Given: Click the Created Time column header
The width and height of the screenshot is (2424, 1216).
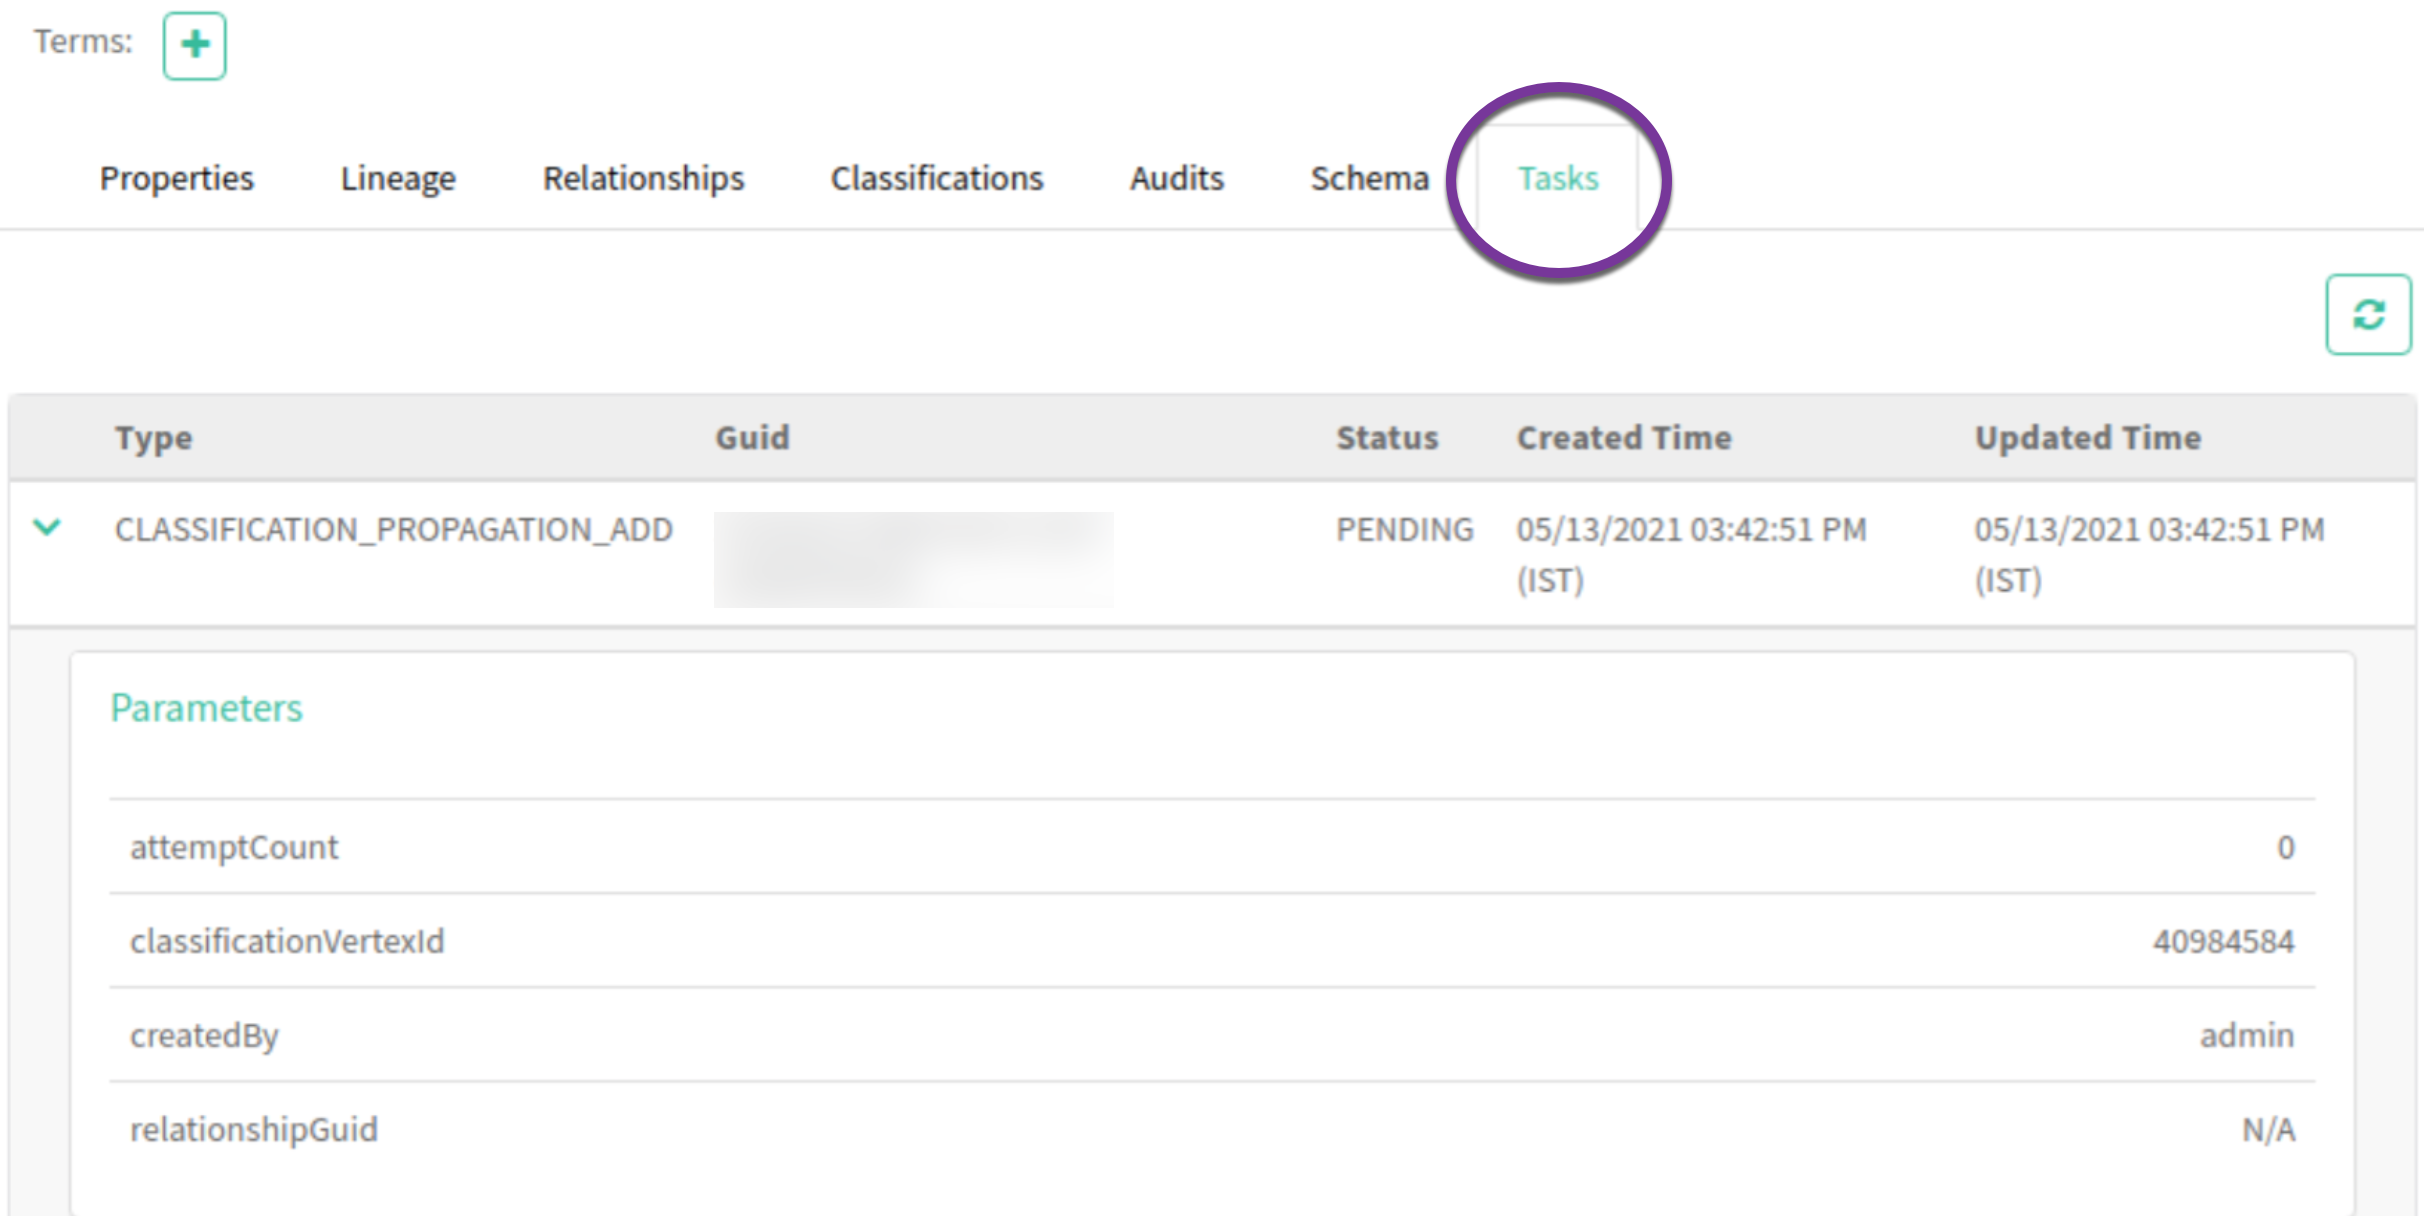Looking at the screenshot, I should [1623, 438].
